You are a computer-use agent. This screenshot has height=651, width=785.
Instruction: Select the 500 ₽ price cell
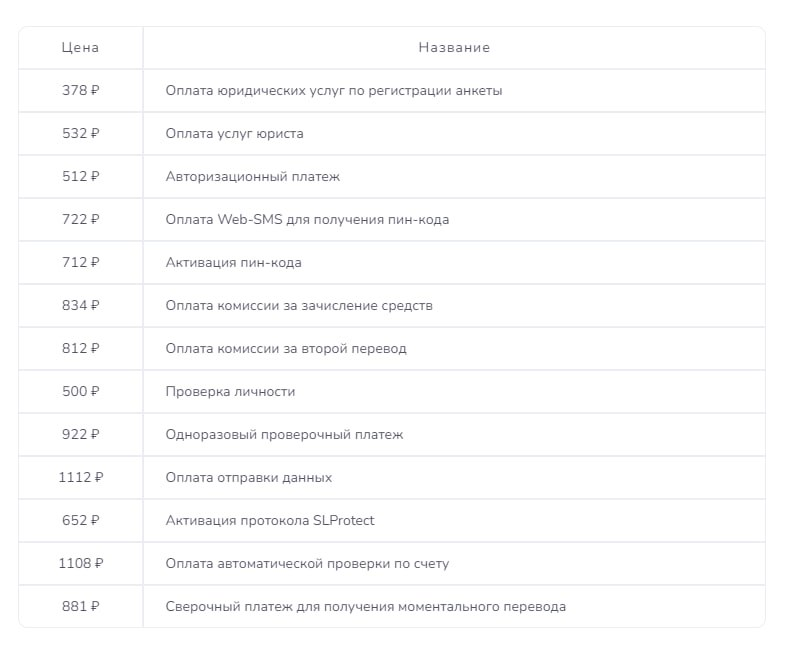tap(81, 392)
